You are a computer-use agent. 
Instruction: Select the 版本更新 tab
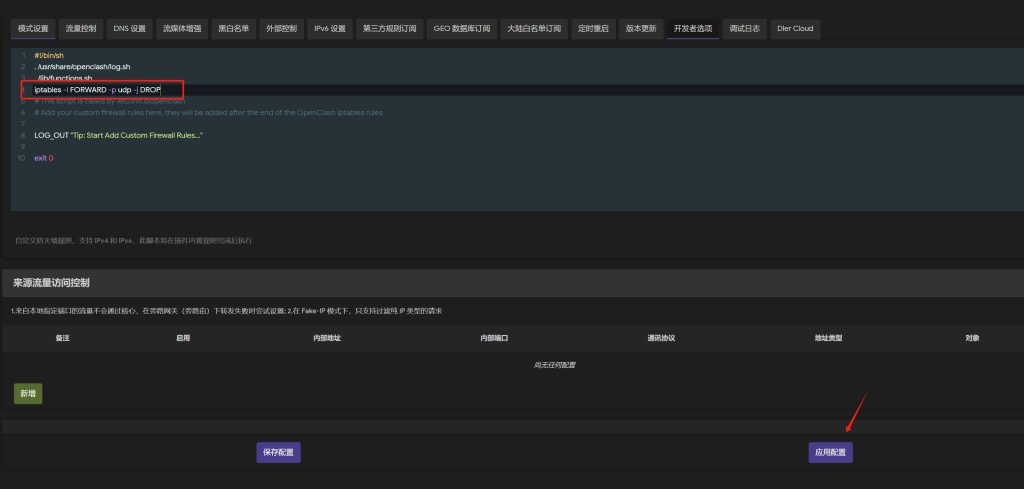point(641,29)
